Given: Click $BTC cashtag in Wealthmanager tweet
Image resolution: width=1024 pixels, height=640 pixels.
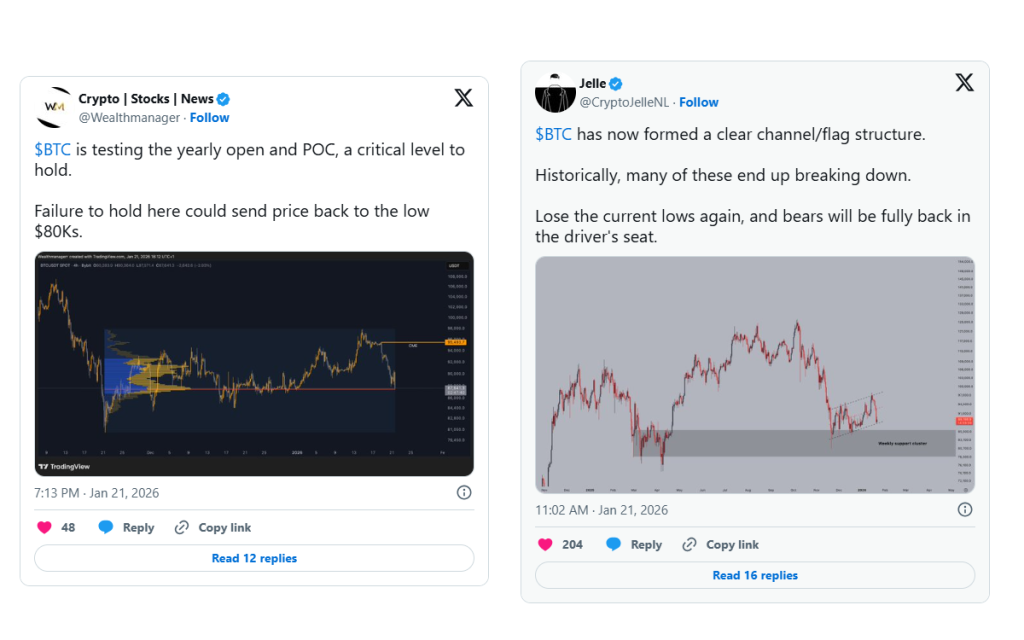Looking at the screenshot, I should tap(52, 150).
